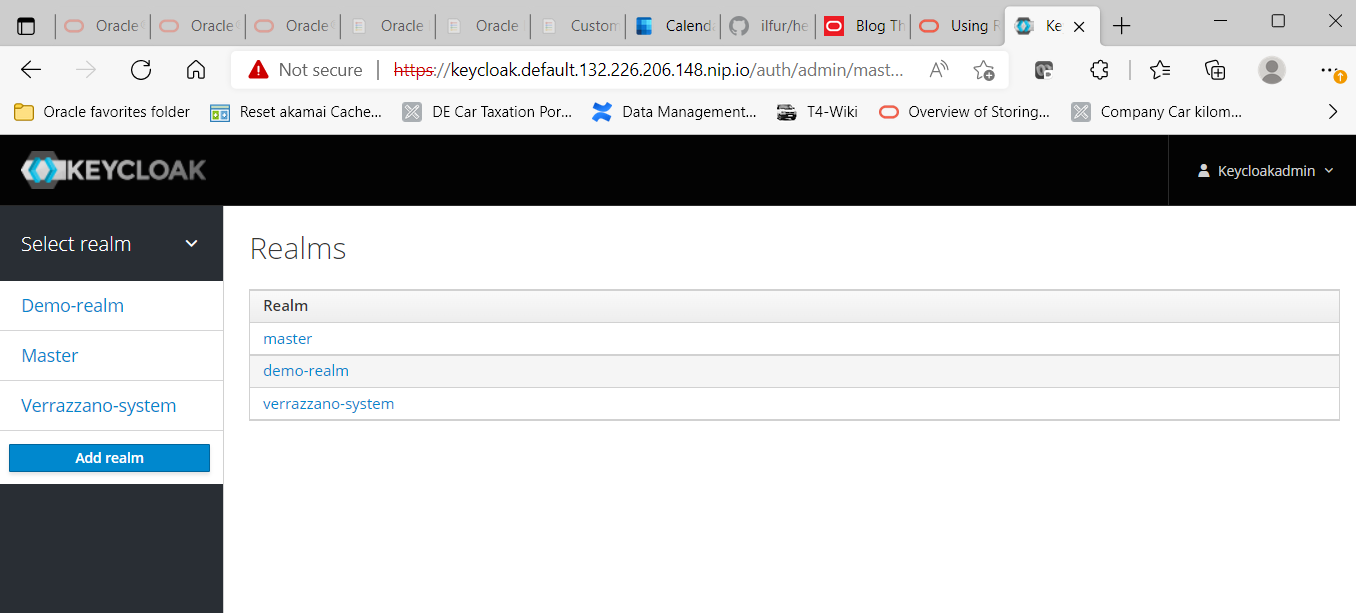Open Company Car kilom bookmark
The height and width of the screenshot is (613, 1356).
(x=1156, y=112)
